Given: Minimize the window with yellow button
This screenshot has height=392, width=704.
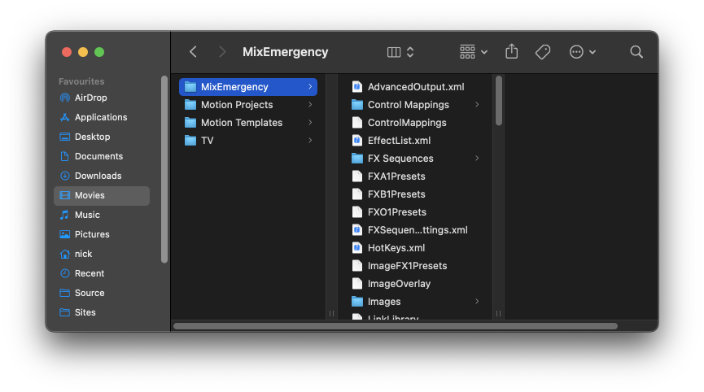Looking at the screenshot, I should click(x=83, y=52).
